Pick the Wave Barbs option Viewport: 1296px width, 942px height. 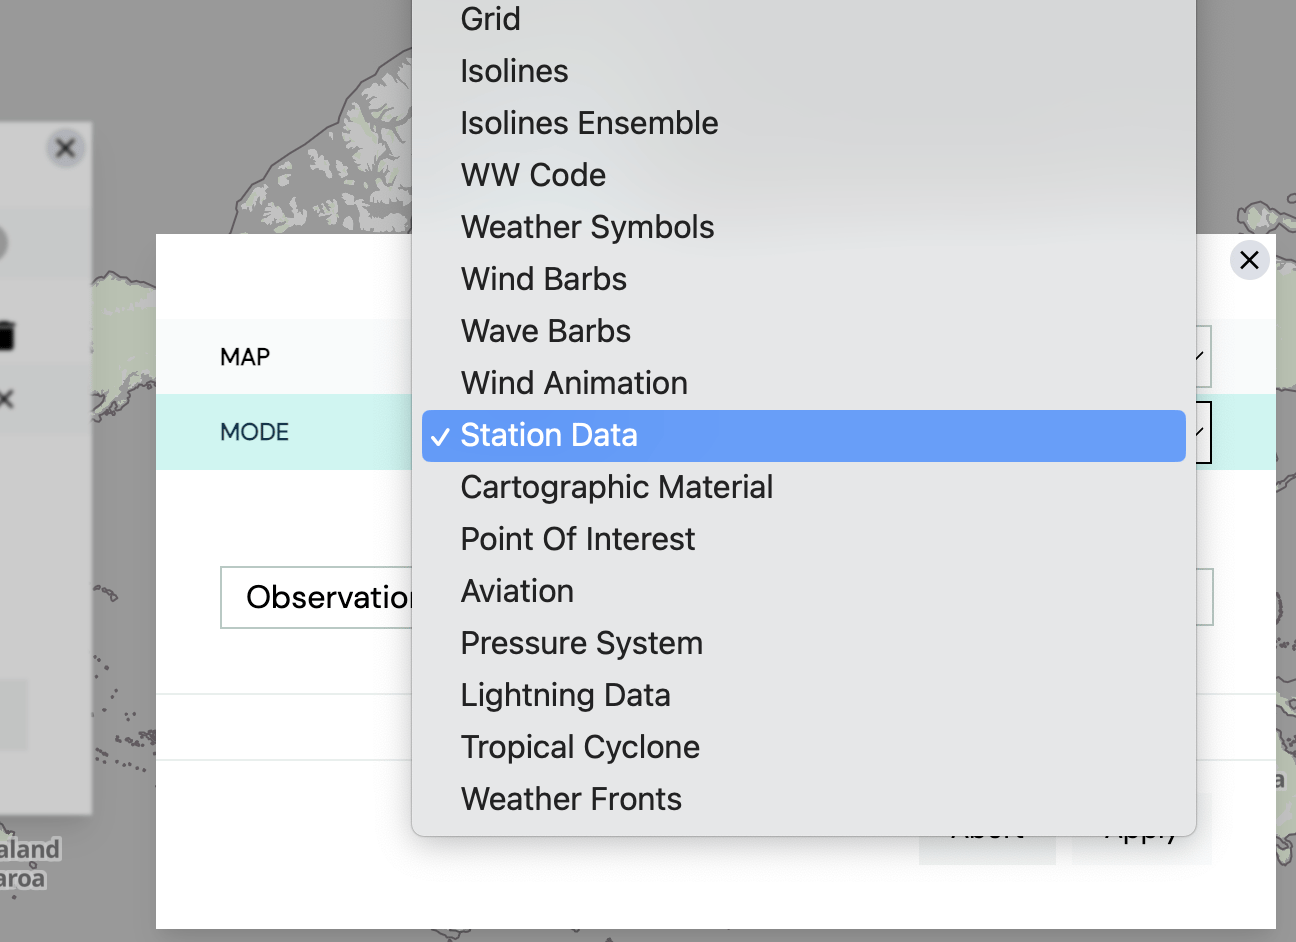pyautogui.click(x=545, y=331)
